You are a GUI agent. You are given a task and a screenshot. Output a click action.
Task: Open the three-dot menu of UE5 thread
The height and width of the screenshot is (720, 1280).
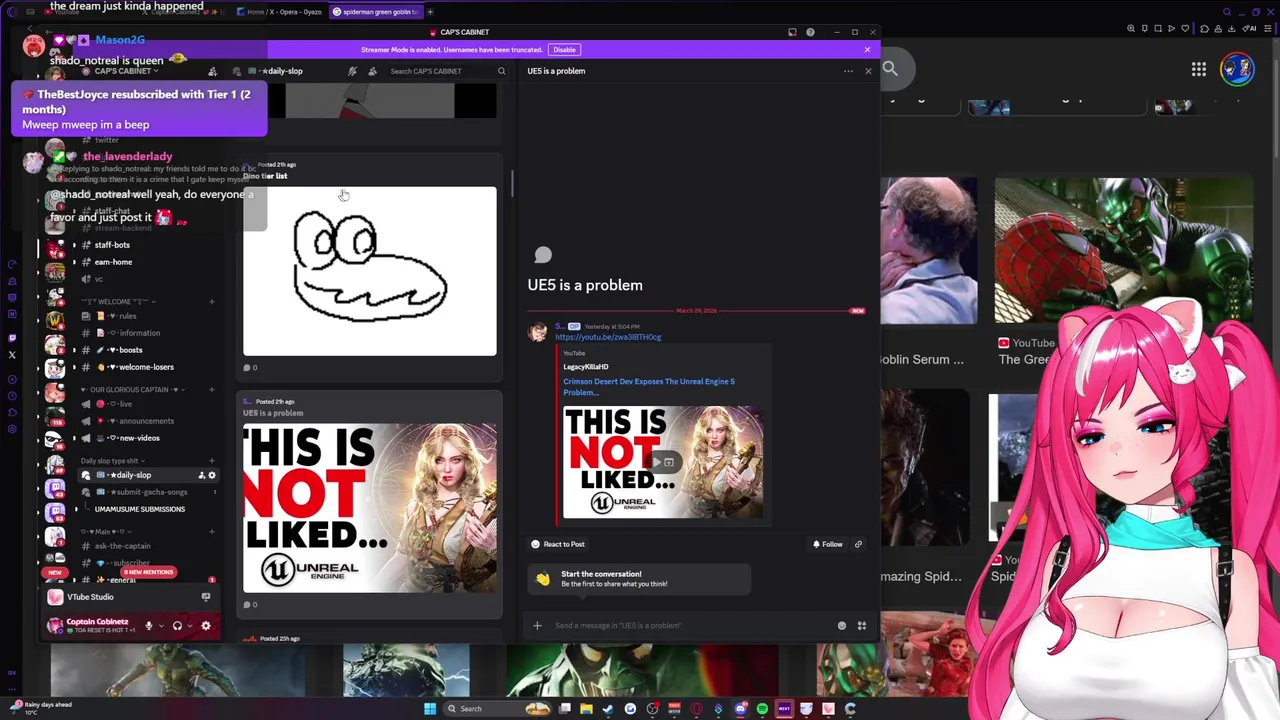pyautogui.click(x=848, y=71)
